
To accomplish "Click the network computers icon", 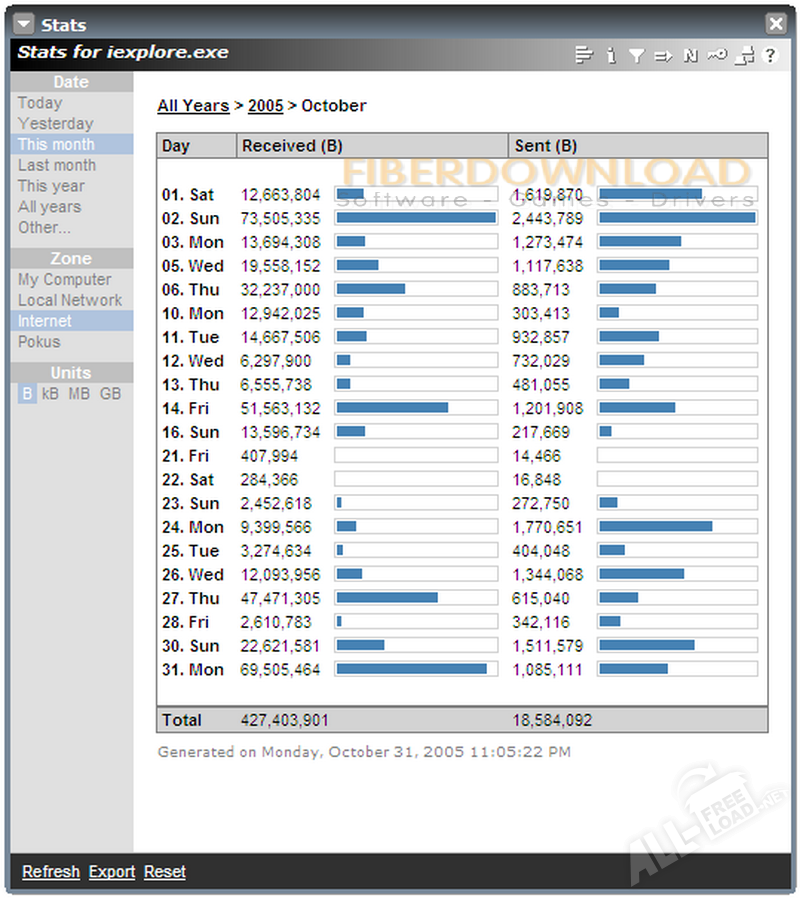I will coord(743,56).
